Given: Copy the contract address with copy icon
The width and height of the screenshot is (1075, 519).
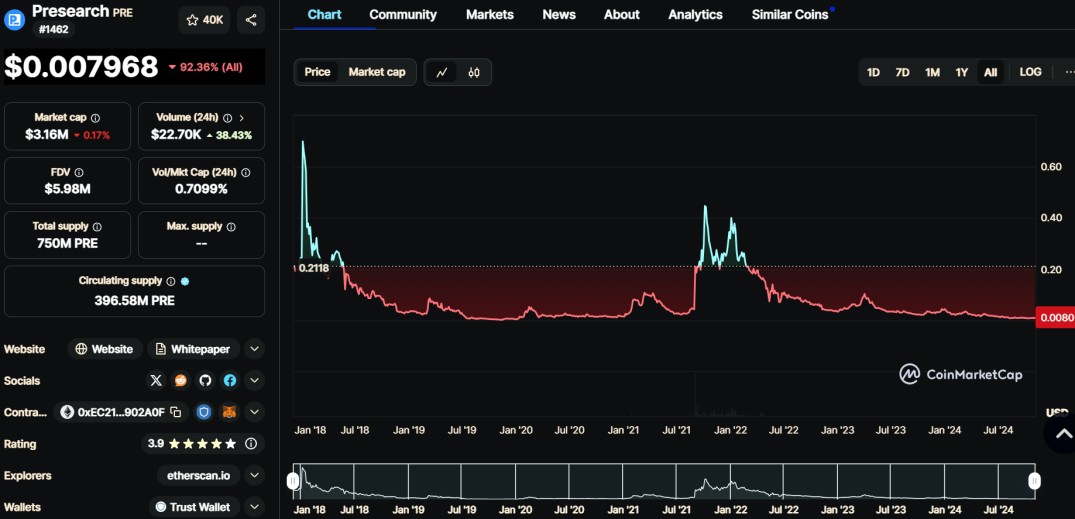Looking at the screenshot, I should pyautogui.click(x=176, y=412).
